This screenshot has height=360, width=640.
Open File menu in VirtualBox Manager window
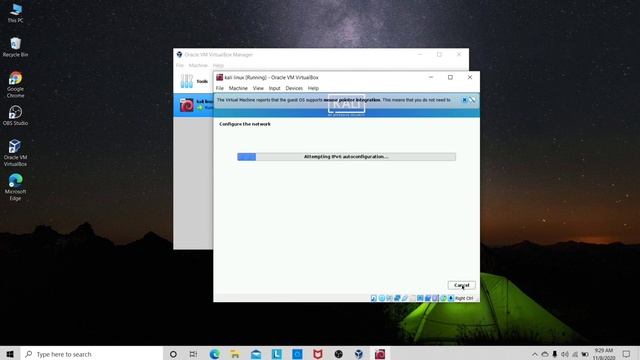click(180, 65)
